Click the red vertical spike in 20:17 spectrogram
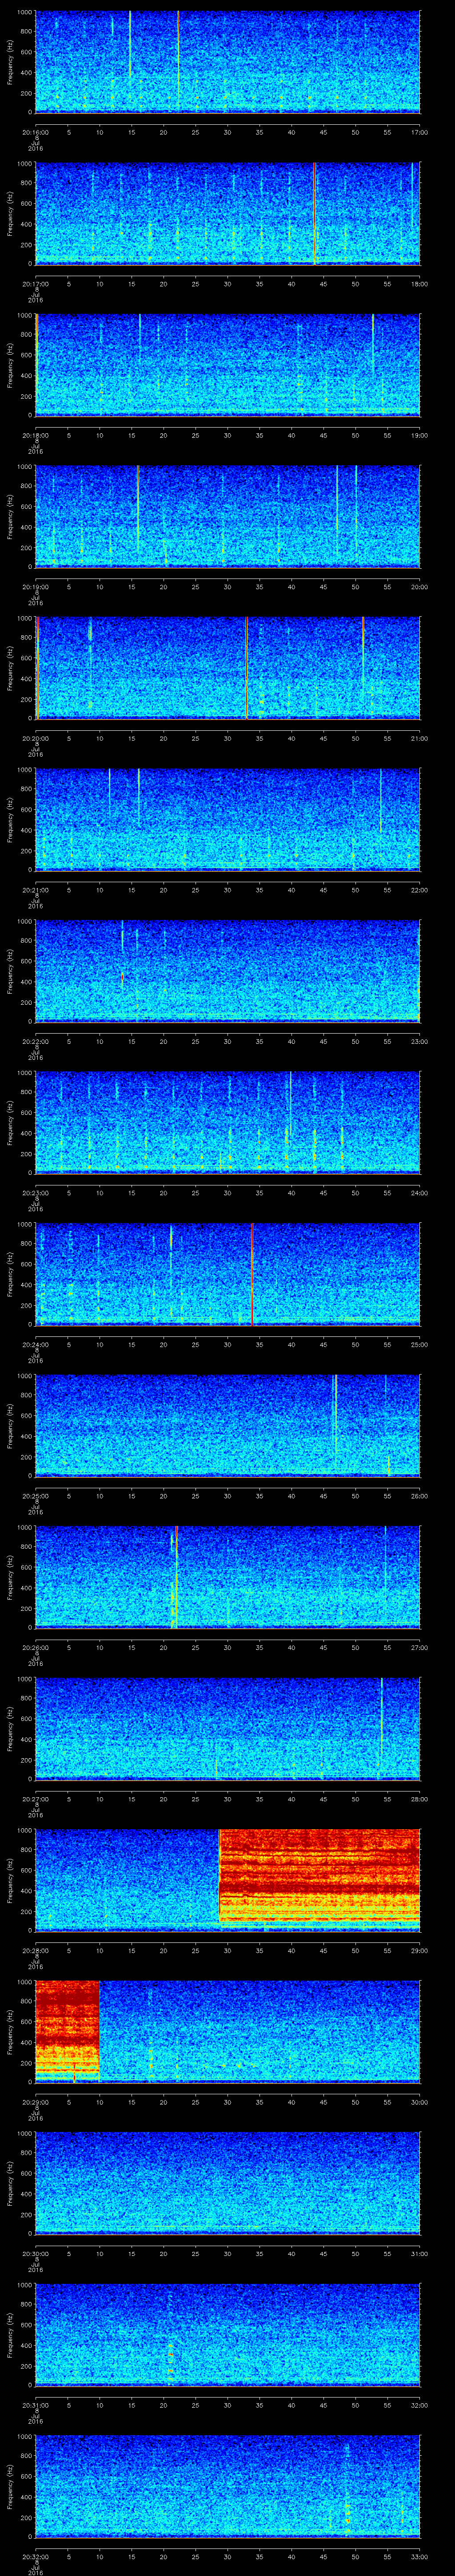 pos(314,213)
